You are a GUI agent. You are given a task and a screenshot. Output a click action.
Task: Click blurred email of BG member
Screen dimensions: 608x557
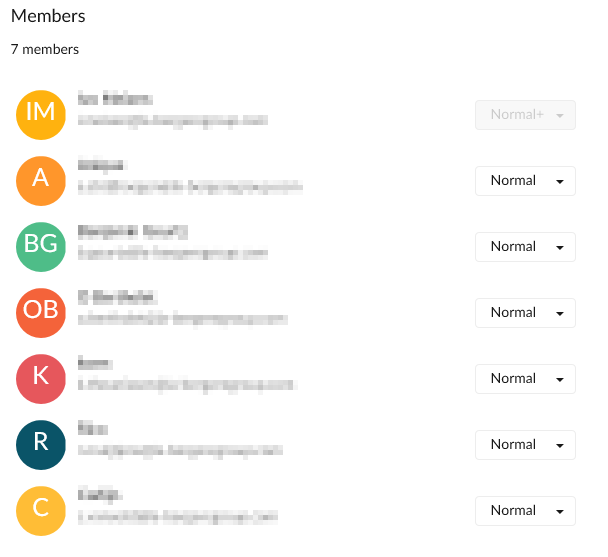point(173,254)
